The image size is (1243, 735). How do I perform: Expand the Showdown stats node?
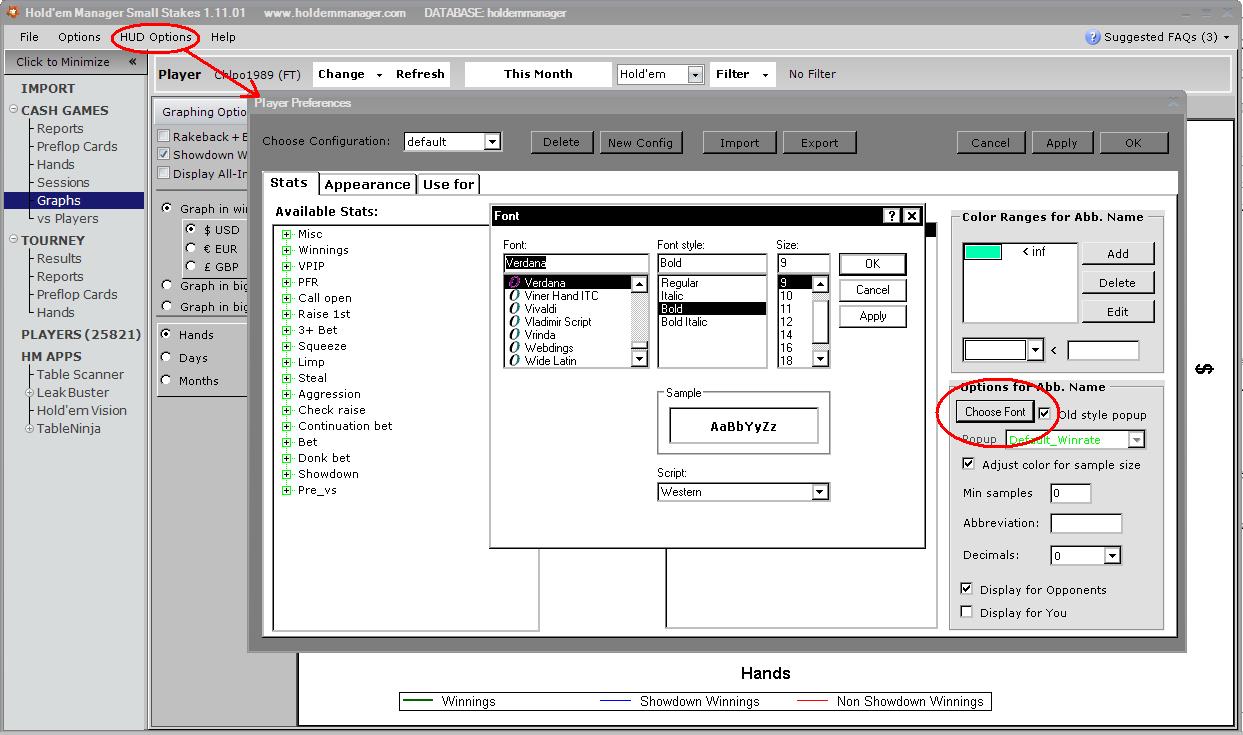coord(286,474)
